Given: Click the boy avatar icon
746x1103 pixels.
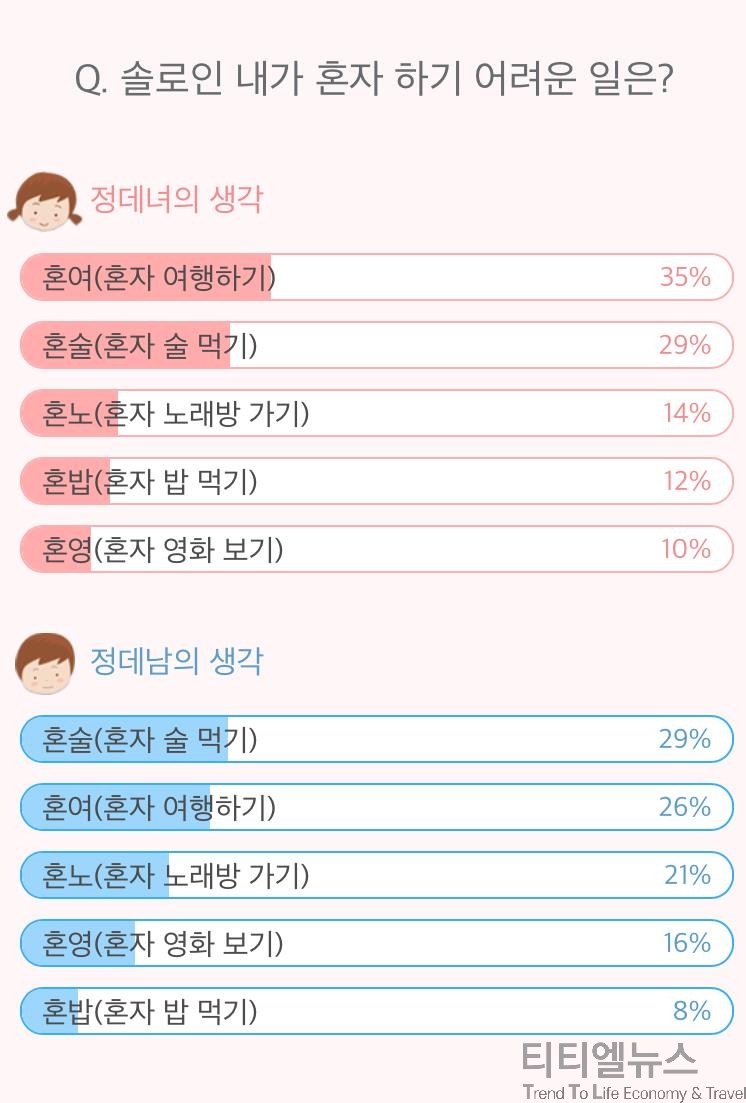Looking at the screenshot, I should [45, 663].
